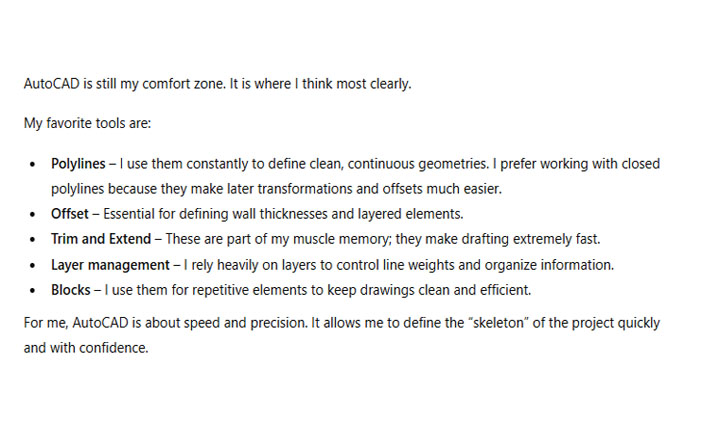This screenshot has height=444, width=720.
Task: Click the bold "Offset" heading word
Action: pos(70,213)
